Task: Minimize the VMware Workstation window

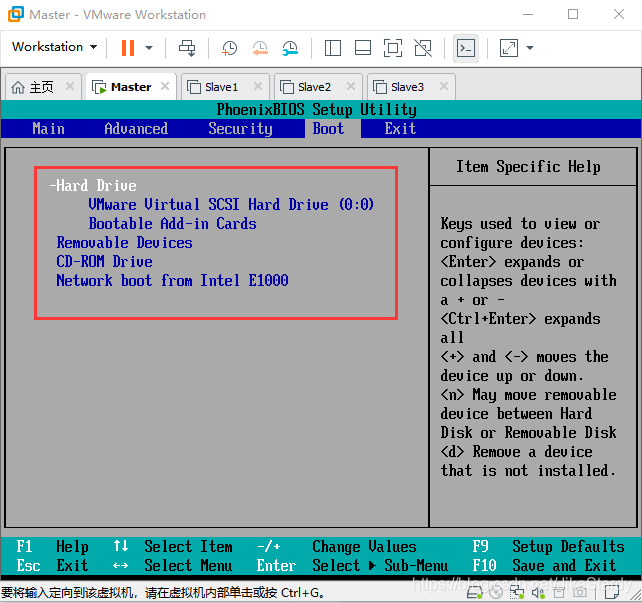Action: 528,14
